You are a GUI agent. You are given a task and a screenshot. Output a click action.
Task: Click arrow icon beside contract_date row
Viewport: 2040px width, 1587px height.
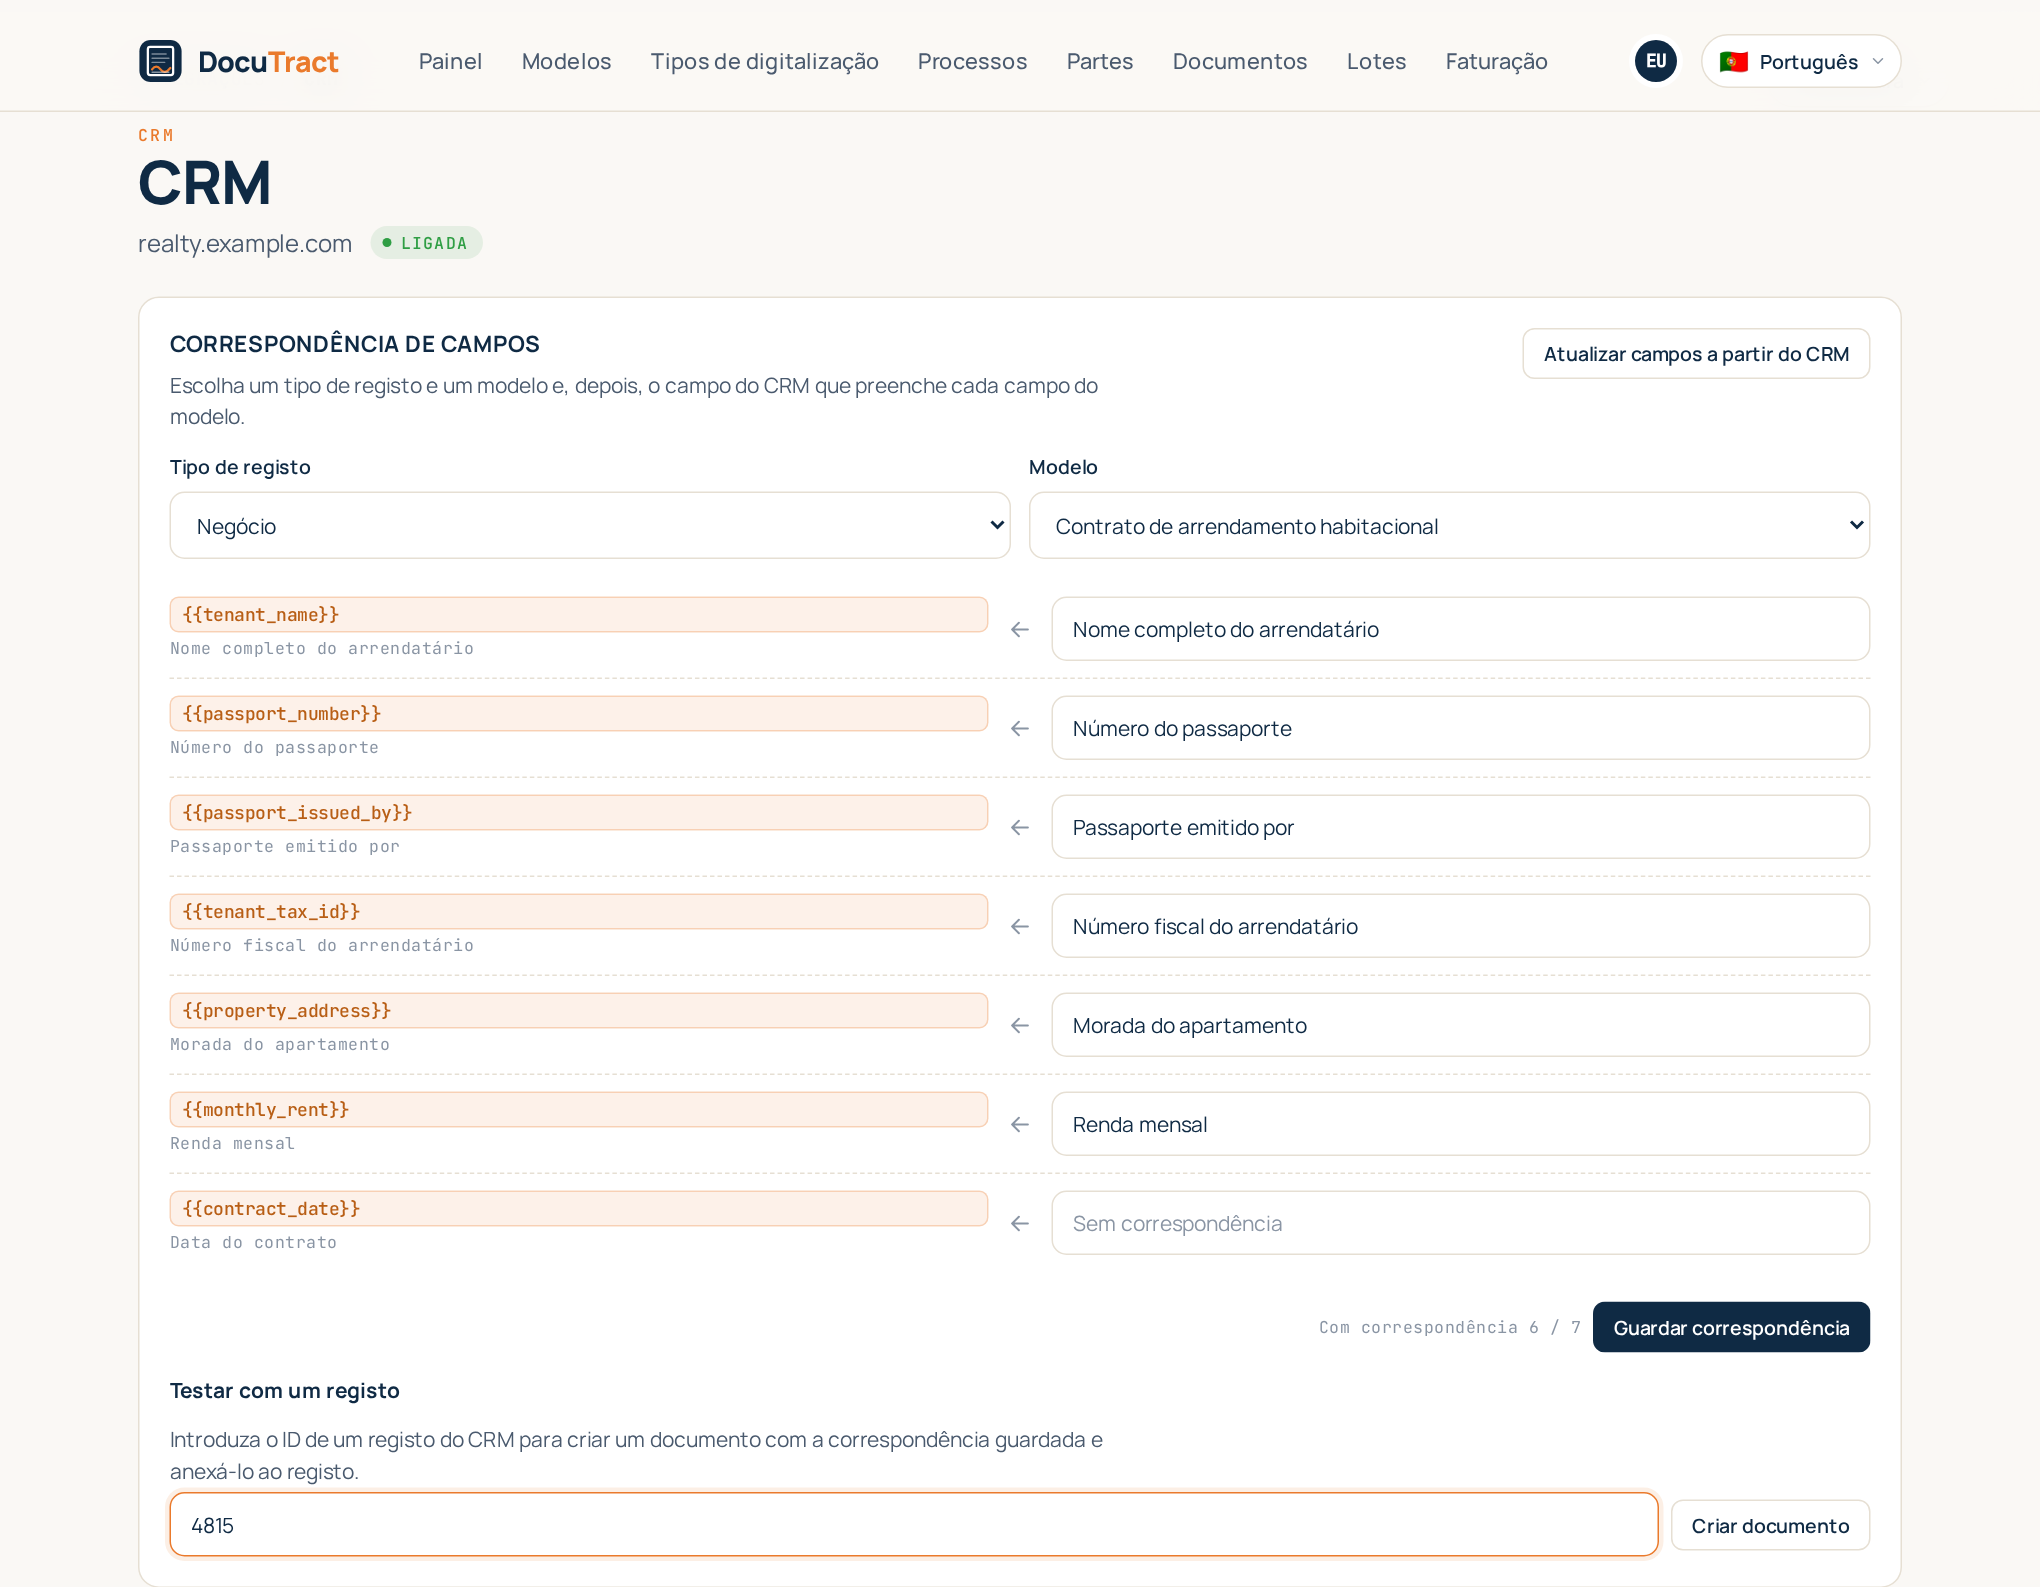(x=1020, y=1223)
